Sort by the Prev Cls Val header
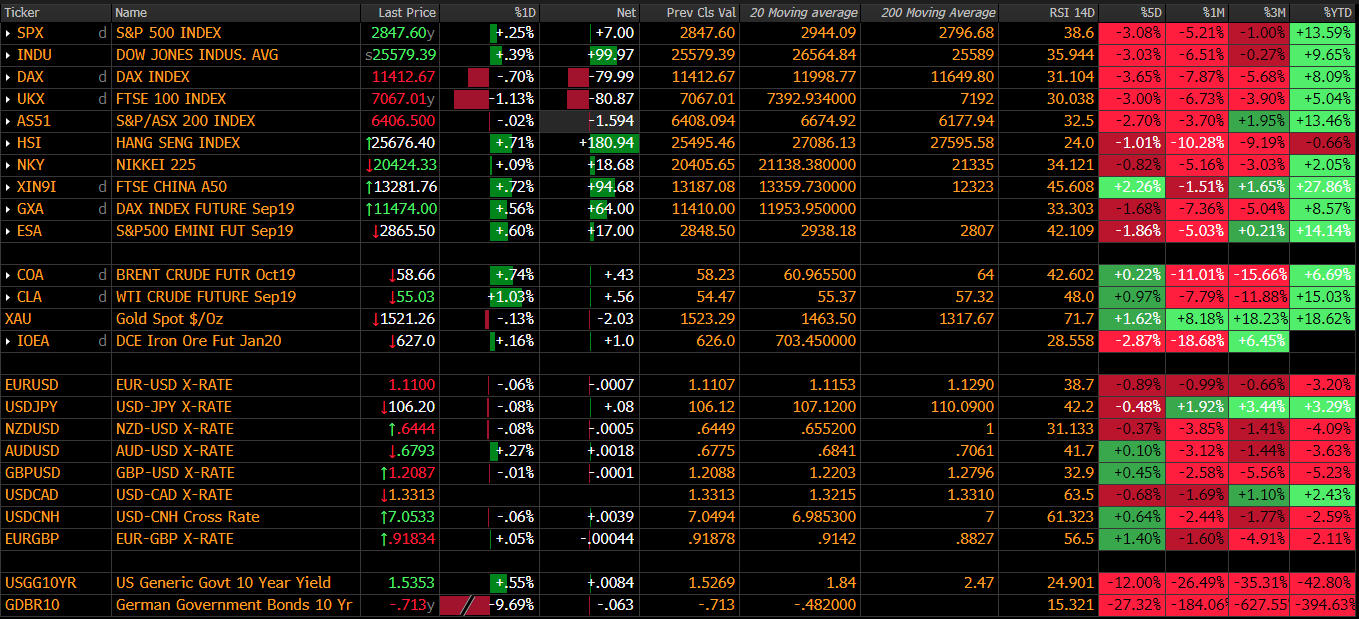 point(690,12)
